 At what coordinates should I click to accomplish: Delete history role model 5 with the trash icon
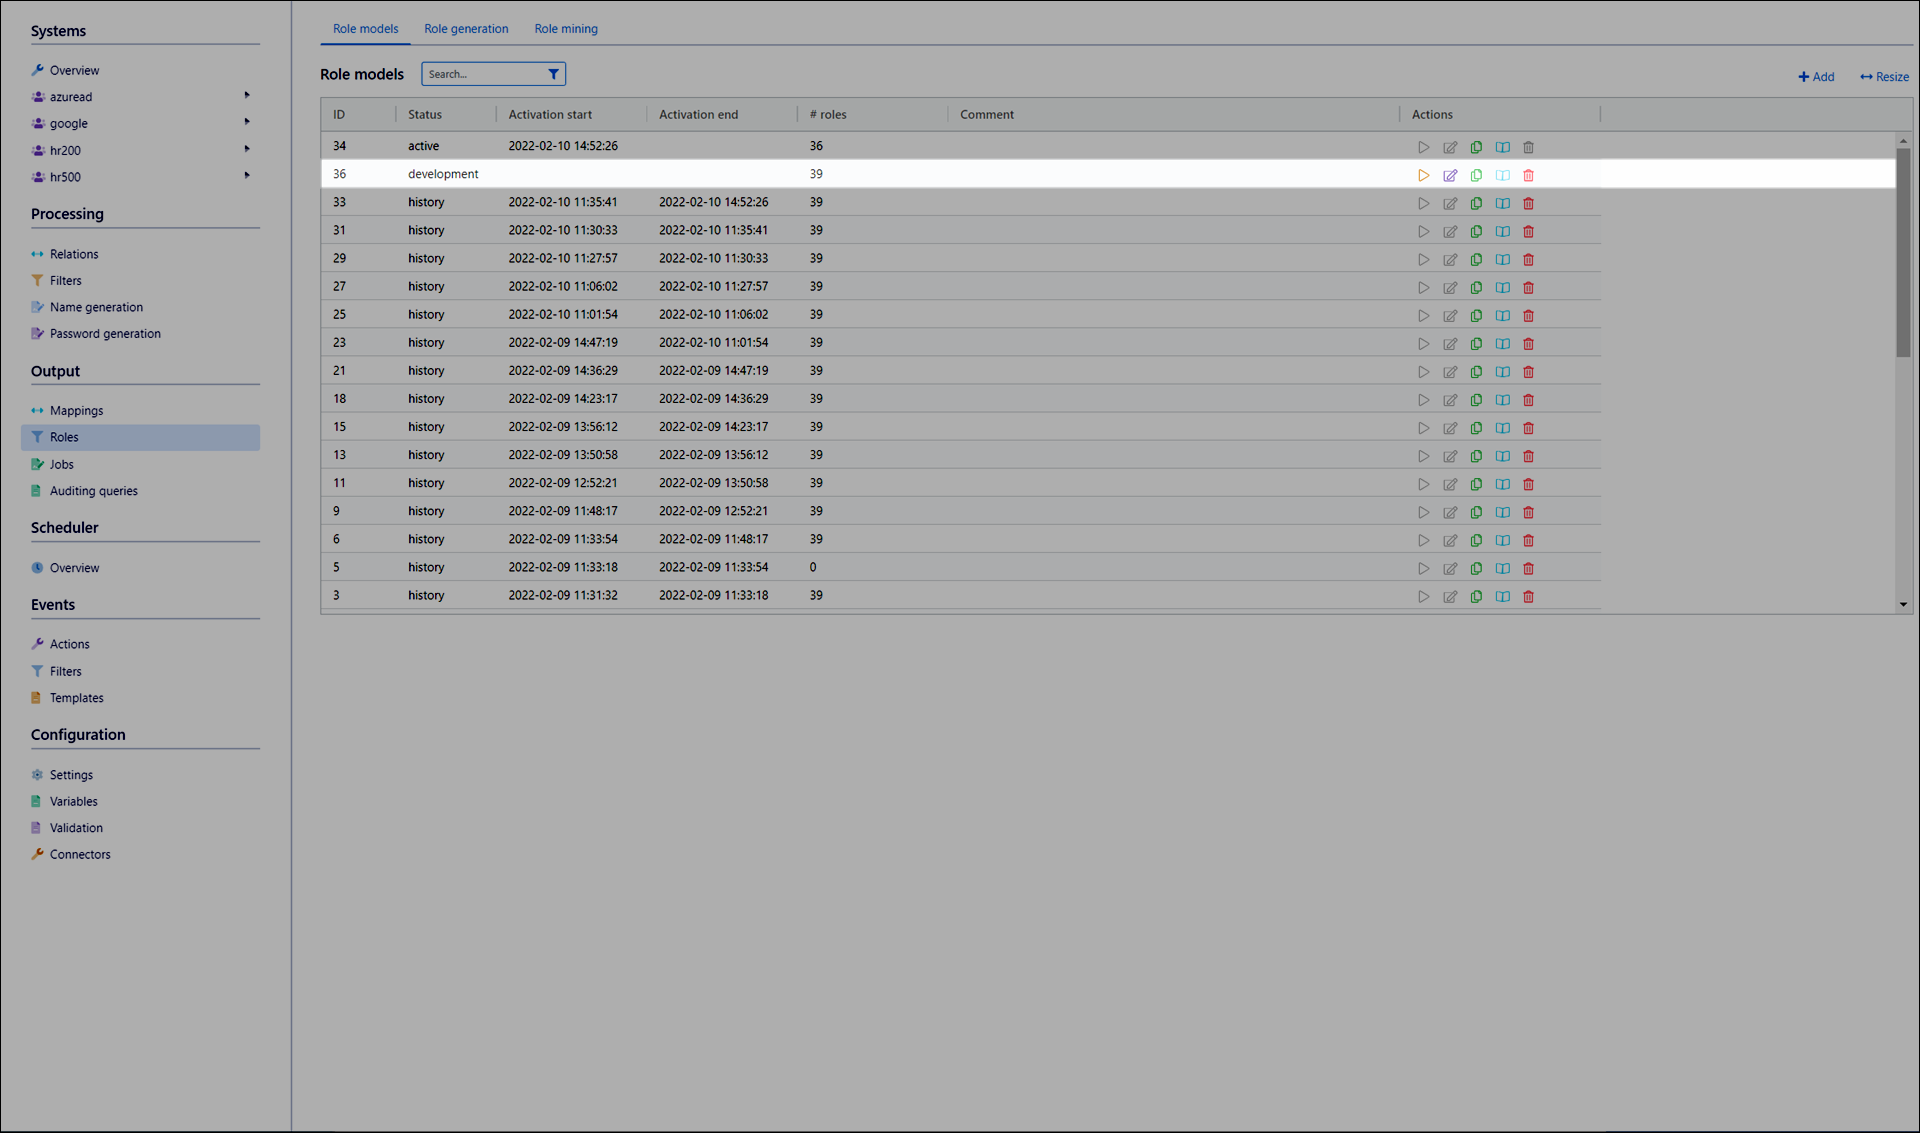(1528, 568)
